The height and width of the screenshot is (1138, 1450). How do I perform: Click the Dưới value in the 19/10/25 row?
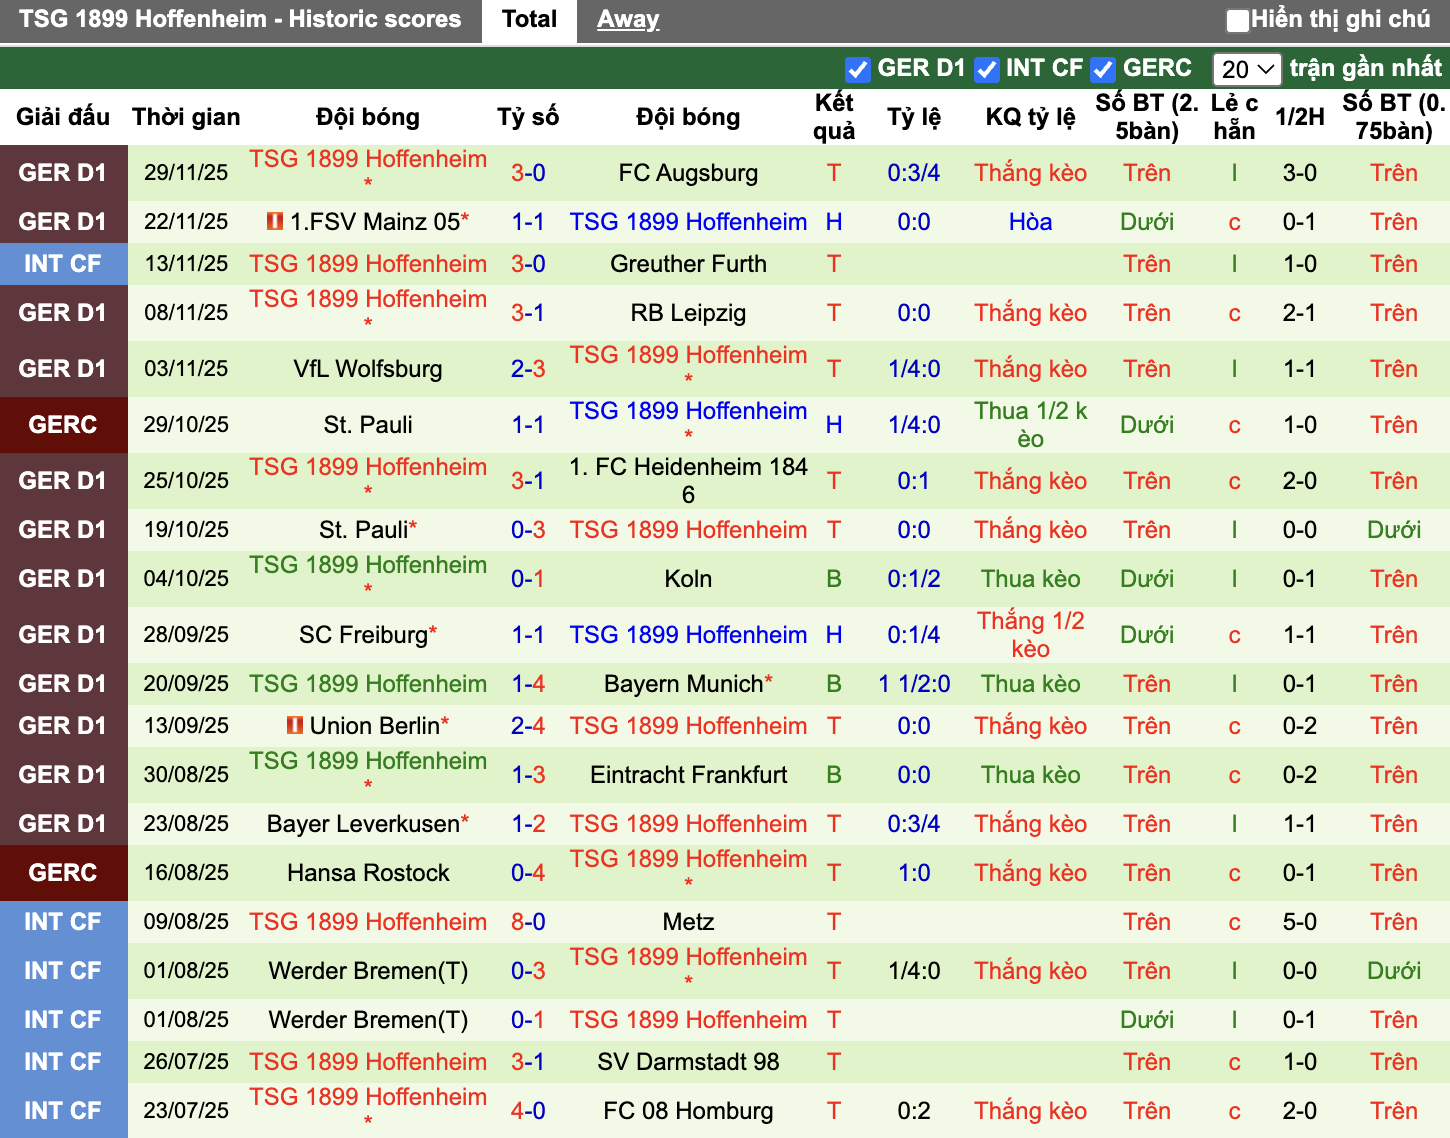coord(1394,530)
